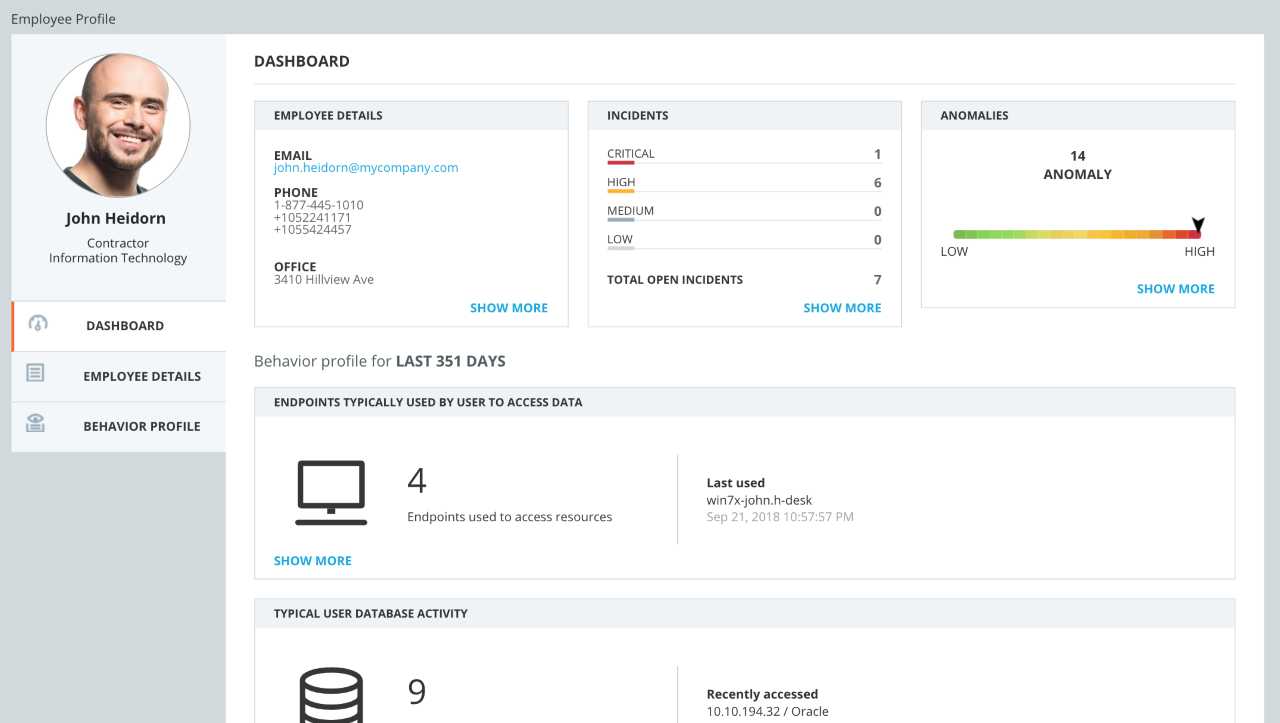Select the CRITICAL incidents row
Screen dimensions: 1280x723
(x=744, y=155)
